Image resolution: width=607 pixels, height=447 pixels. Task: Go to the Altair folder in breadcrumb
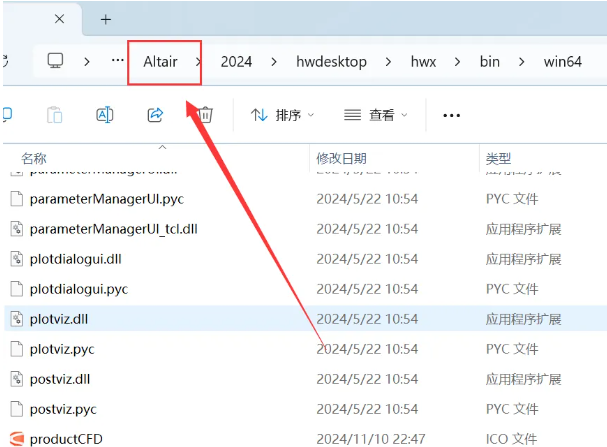click(x=160, y=62)
